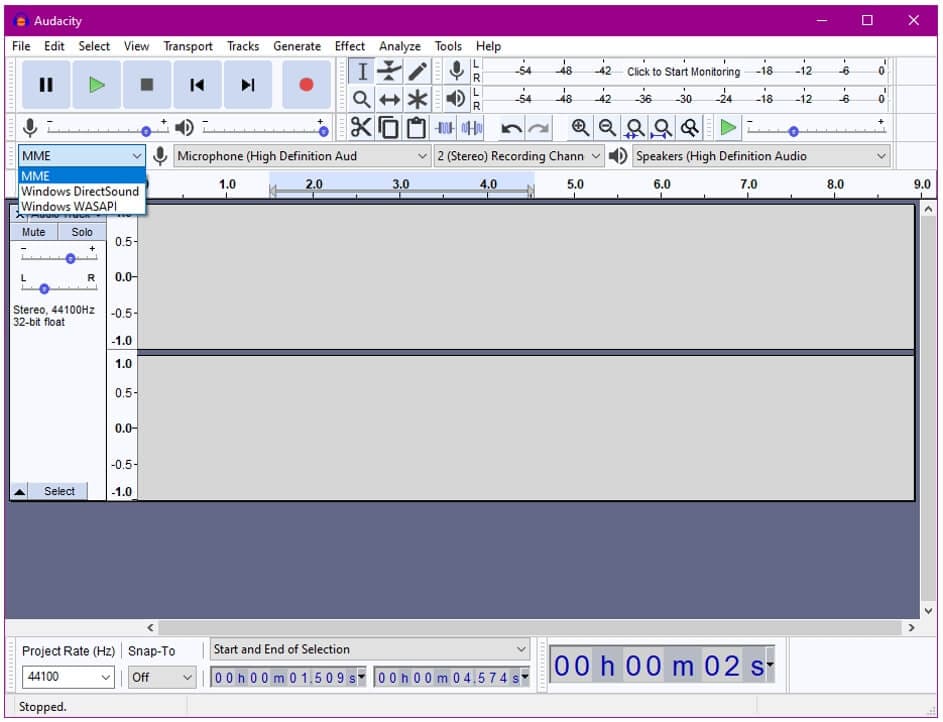943x722 pixels.
Task: Click the playback volume slider
Action: coord(264,130)
